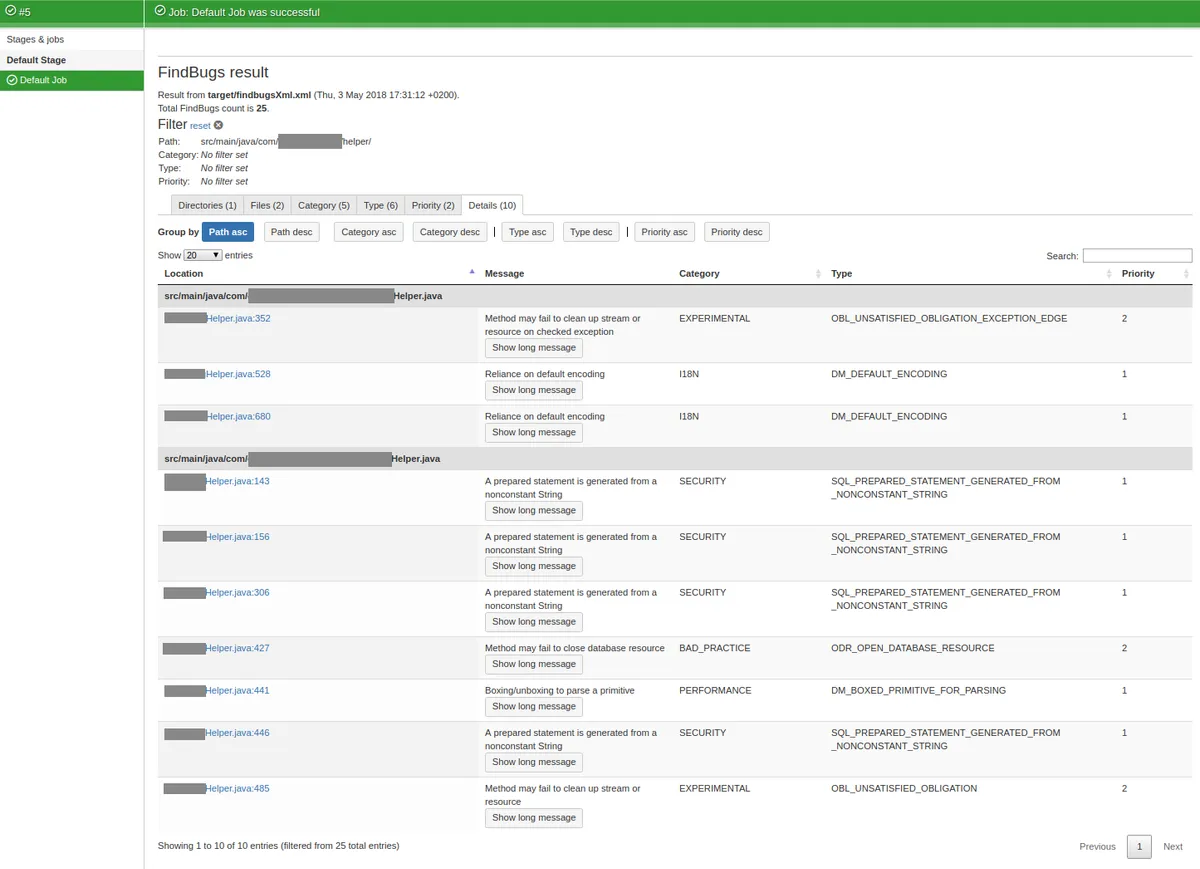Click the PERFORMANCE category cell
The width and height of the screenshot is (1200, 869).
715,690
